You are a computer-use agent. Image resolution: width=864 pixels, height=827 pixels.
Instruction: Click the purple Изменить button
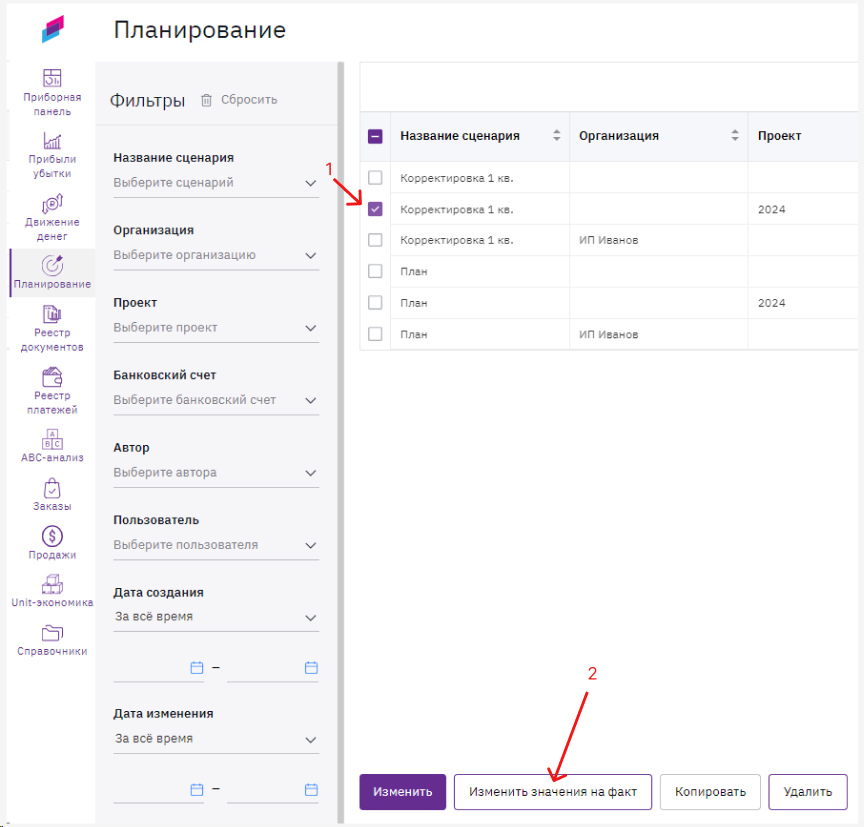click(x=403, y=792)
